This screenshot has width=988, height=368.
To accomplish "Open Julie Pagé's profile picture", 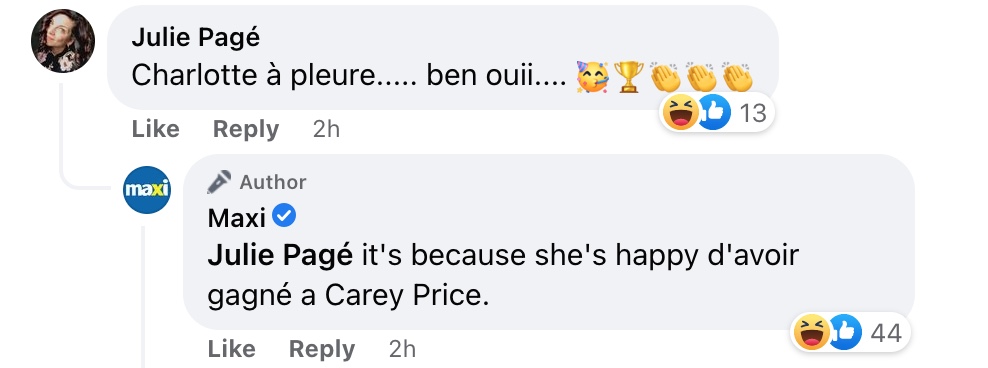I will tap(63, 41).
